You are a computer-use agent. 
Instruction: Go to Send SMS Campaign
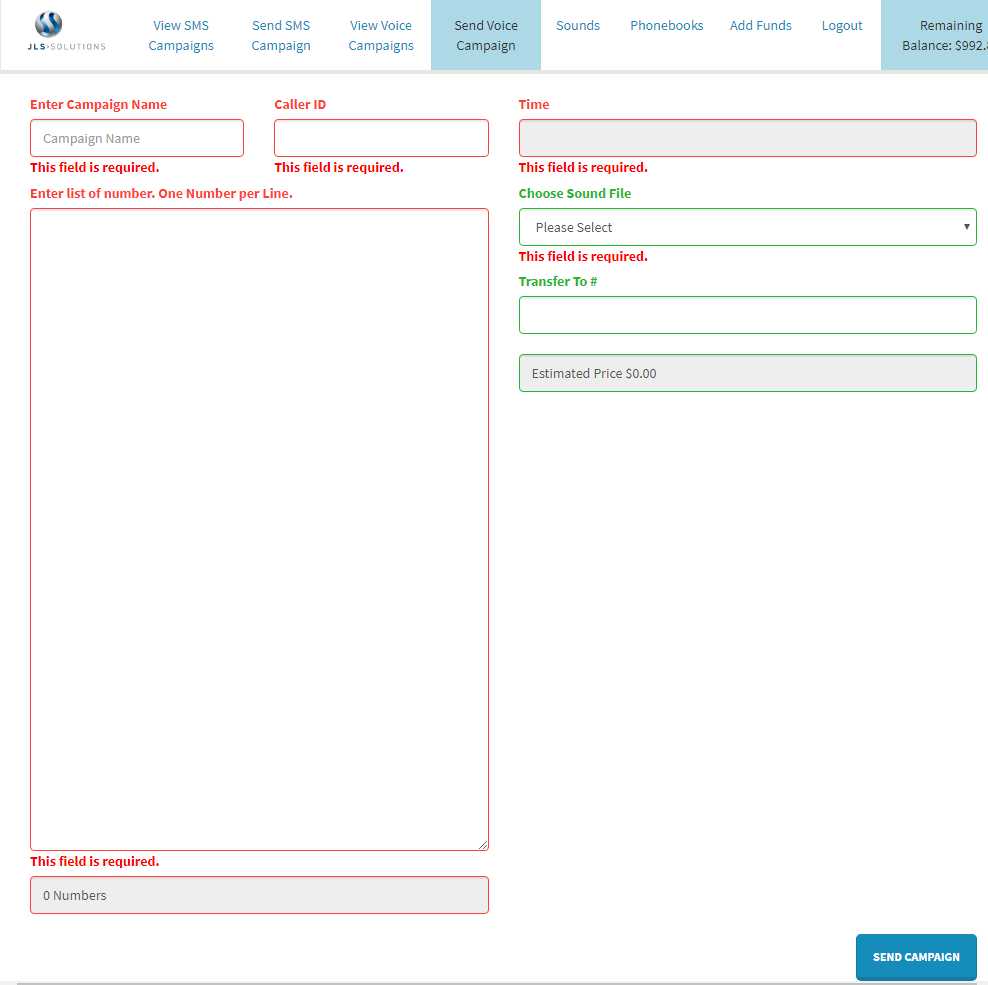pos(281,35)
